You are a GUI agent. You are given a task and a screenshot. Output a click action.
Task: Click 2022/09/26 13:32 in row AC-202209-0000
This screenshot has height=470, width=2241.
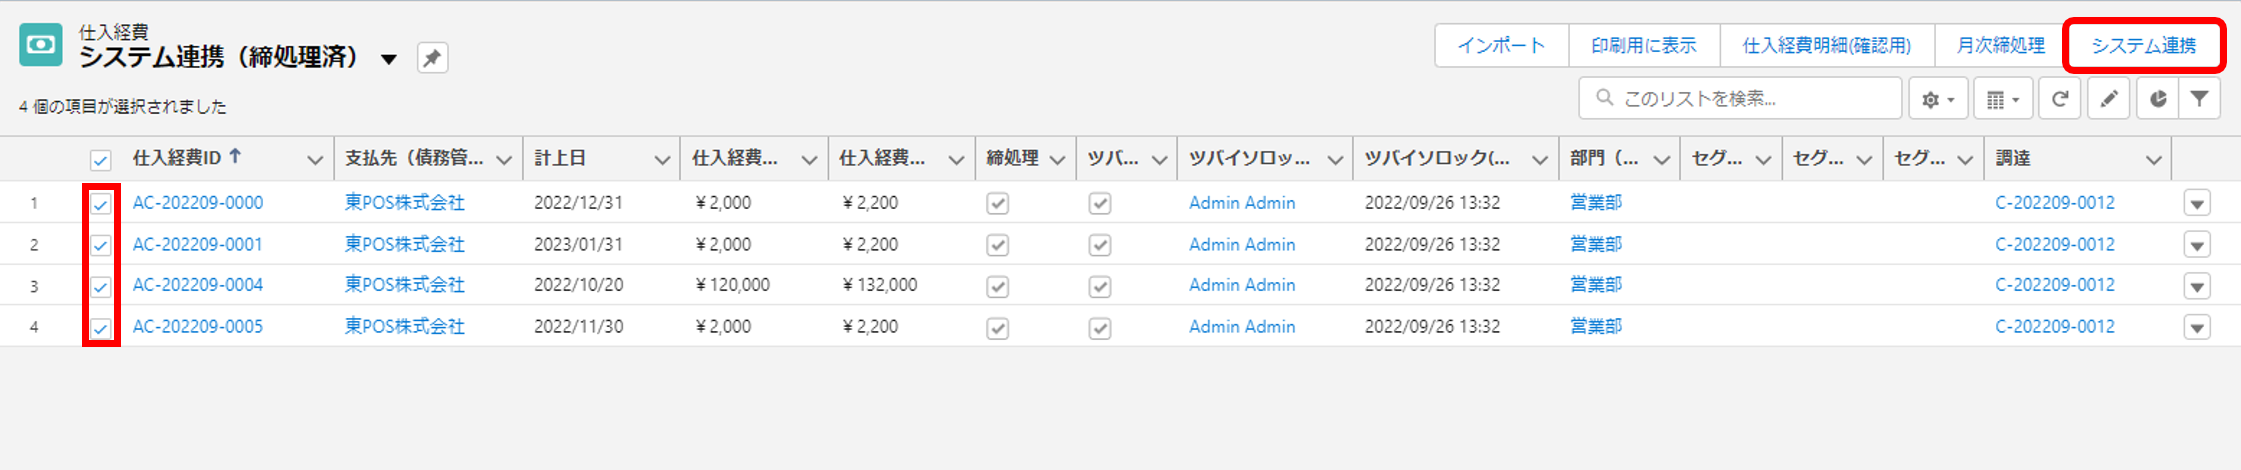(x=1432, y=203)
